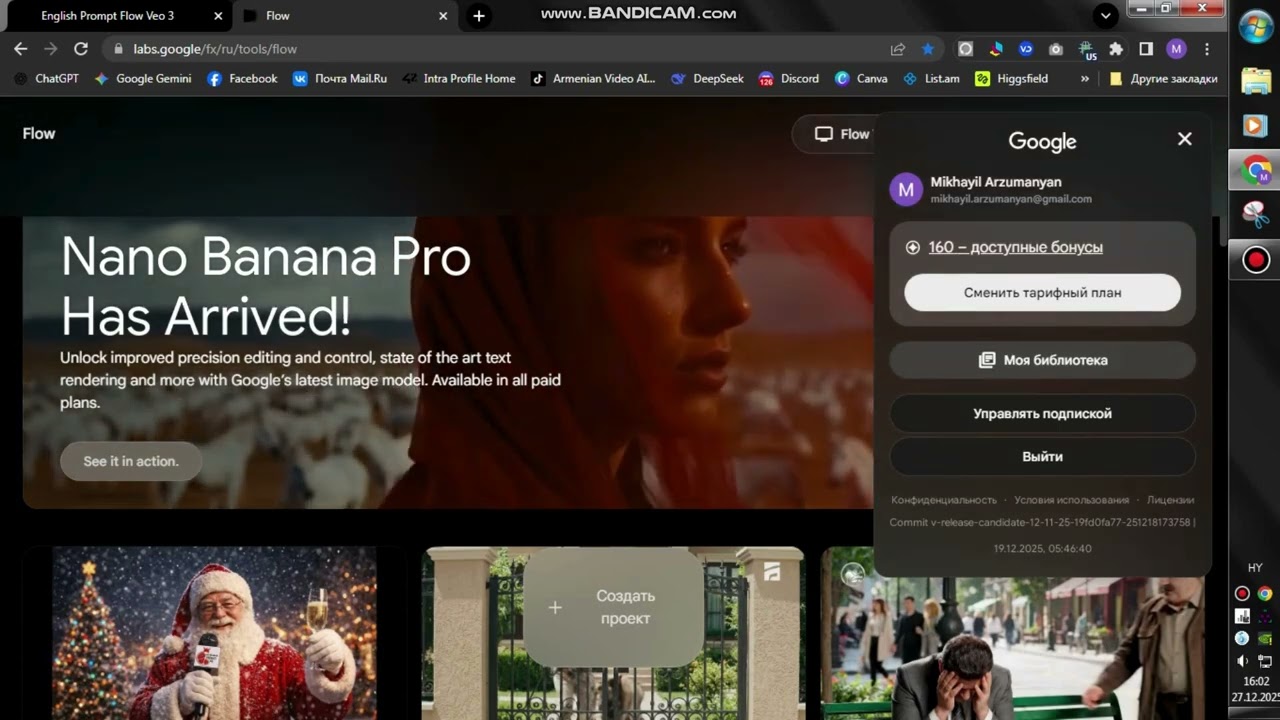Viewport: 1280px width, 720px height.
Task: Click the Flow logo in page header
Action: pyautogui.click(x=39, y=134)
